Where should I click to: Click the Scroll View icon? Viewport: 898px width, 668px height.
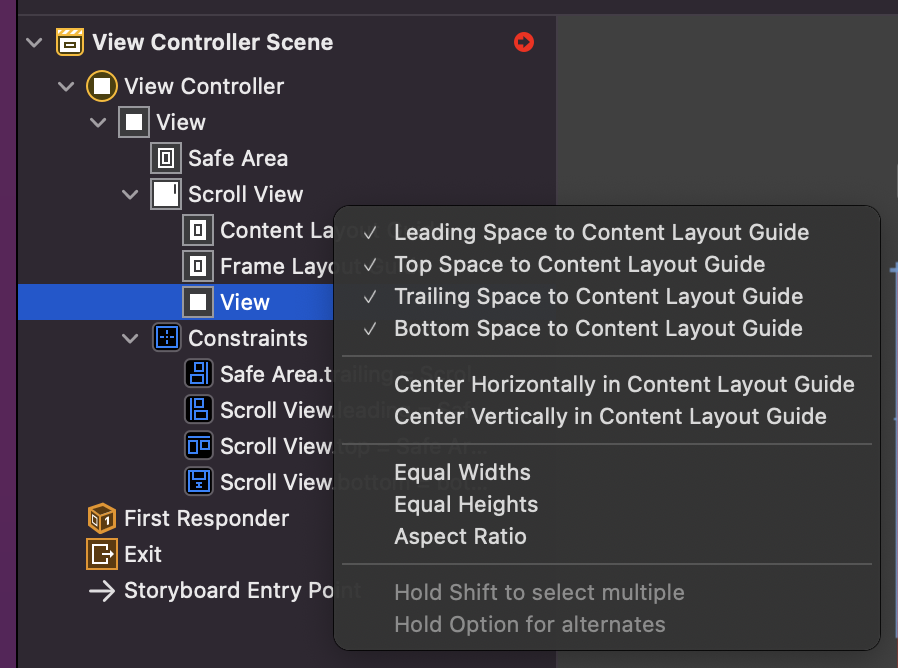click(166, 194)
